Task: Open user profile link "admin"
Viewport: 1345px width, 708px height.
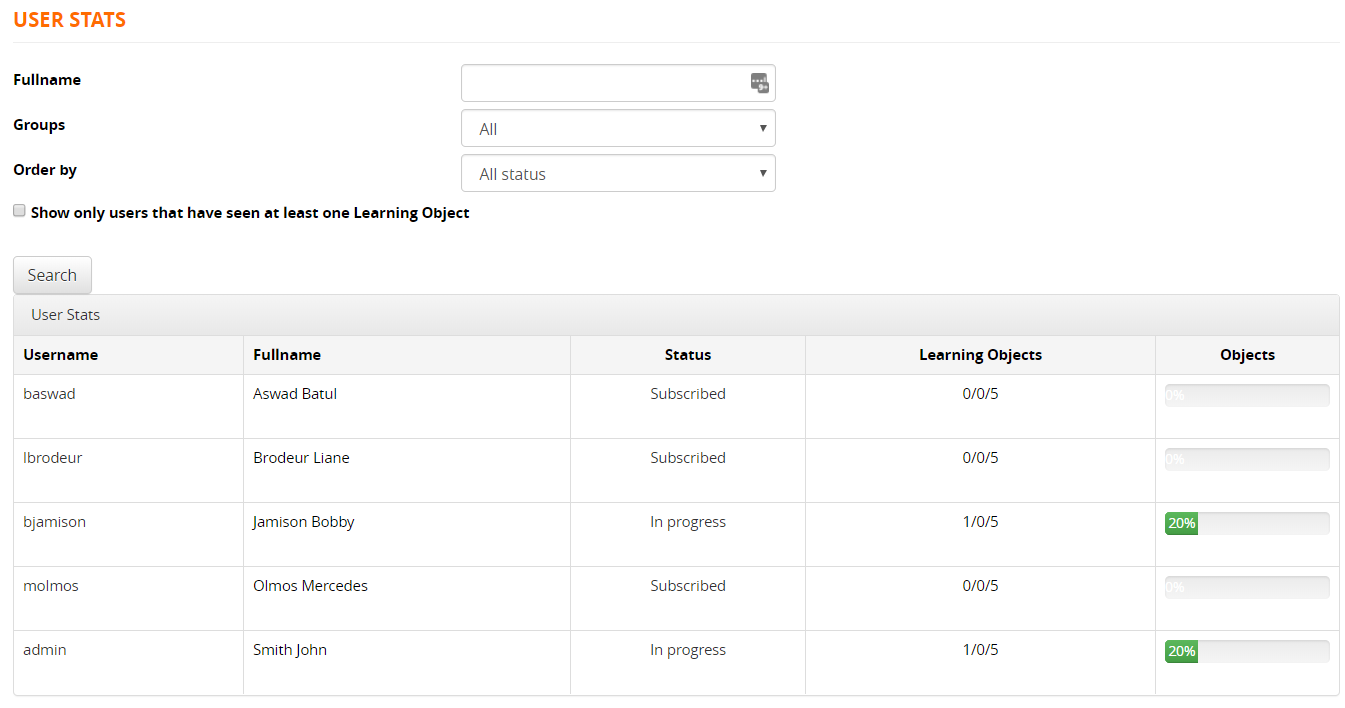Action: click(x=44, y=649)
